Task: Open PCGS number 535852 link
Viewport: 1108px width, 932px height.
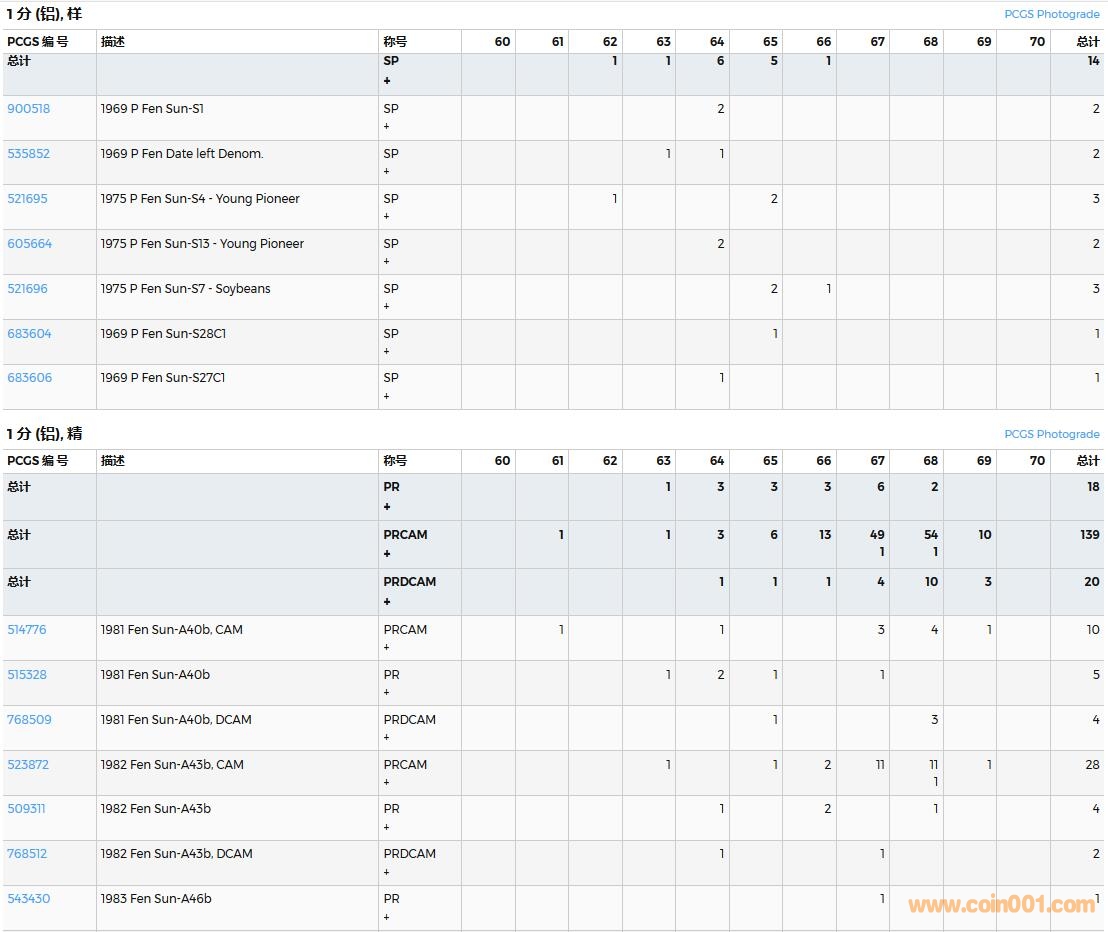Action: click(28, 154)
